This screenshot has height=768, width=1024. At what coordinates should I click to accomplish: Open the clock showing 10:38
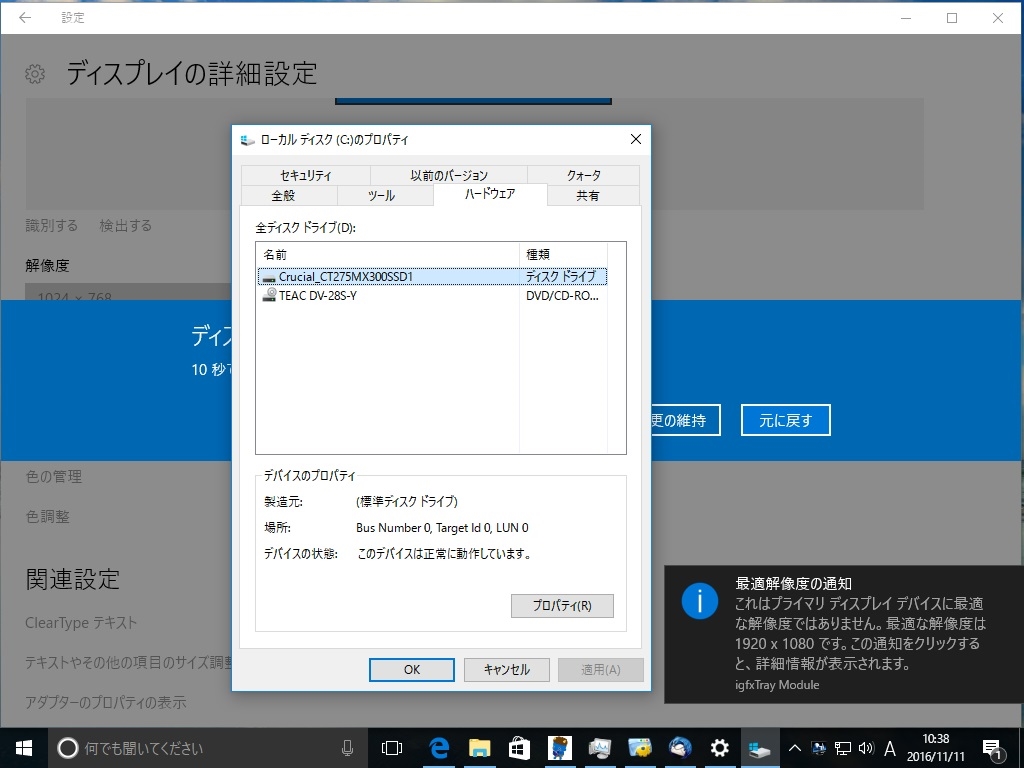(x=935, y=748)
